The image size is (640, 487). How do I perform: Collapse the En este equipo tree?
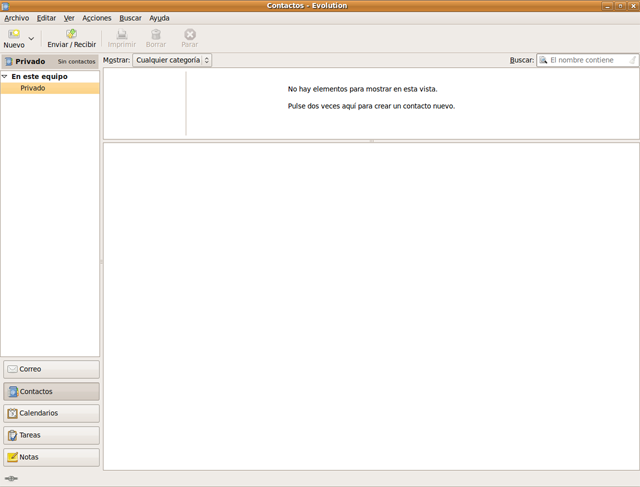coord(5,76)
